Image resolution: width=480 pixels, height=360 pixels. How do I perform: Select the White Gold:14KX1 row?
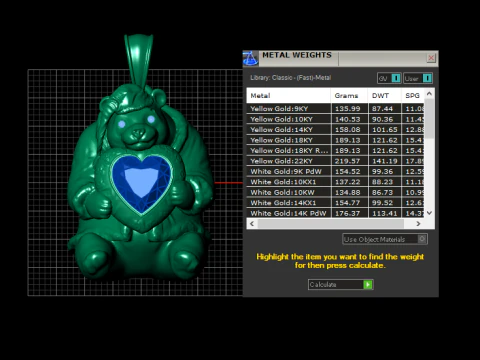coord(335,203)
